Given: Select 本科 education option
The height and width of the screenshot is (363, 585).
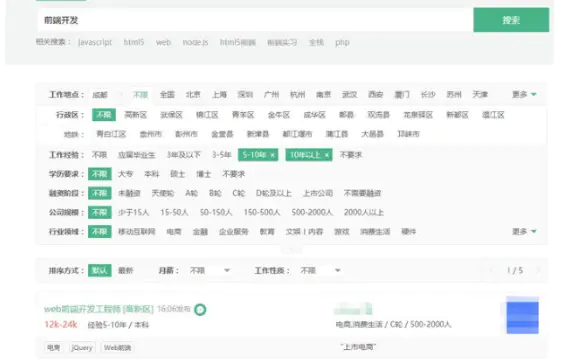Looking at the screenshot, I should coord(151,174).
